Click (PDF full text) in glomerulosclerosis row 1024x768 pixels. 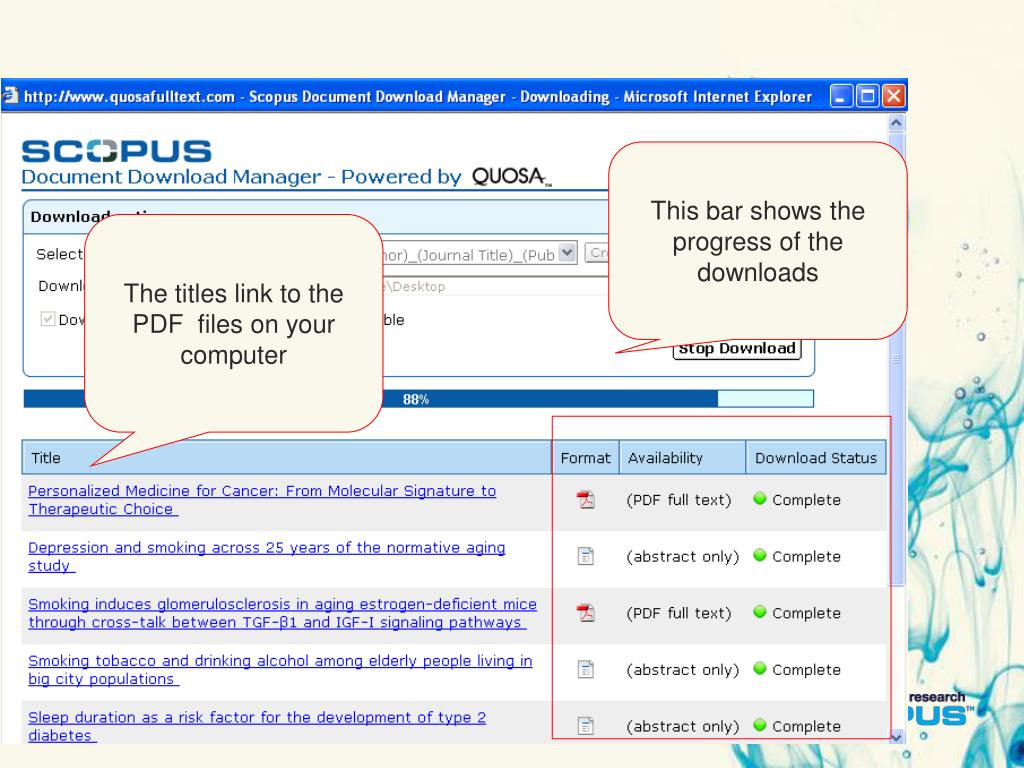point(679,613)
